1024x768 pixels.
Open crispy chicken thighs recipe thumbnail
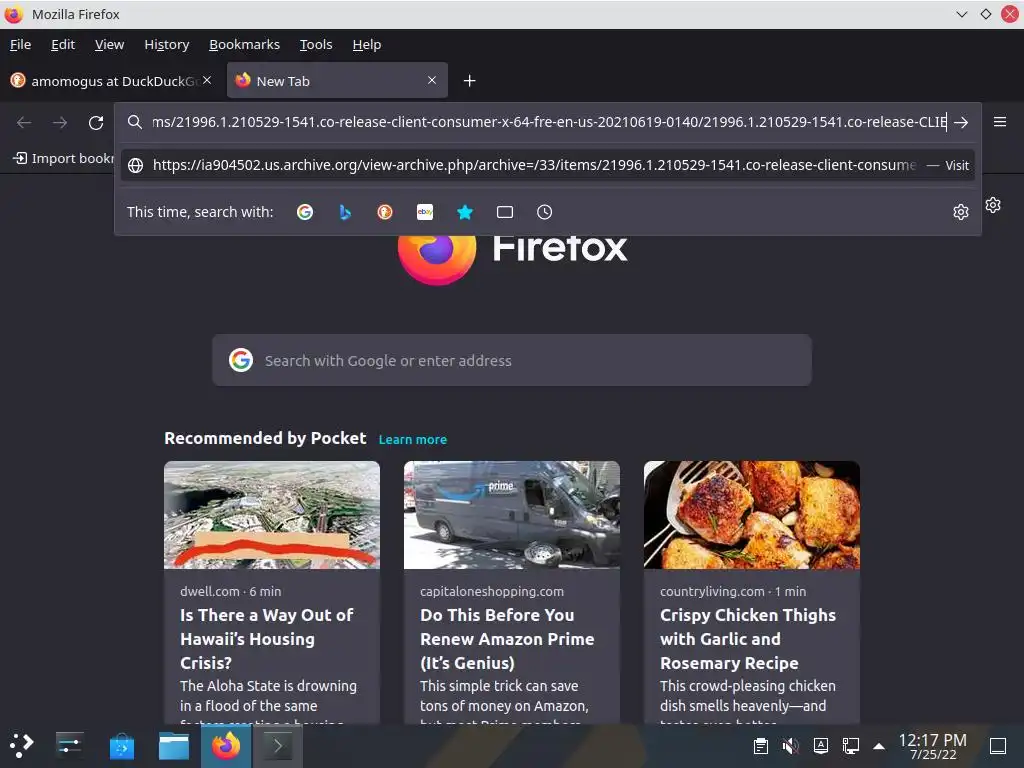click(752, 515)
